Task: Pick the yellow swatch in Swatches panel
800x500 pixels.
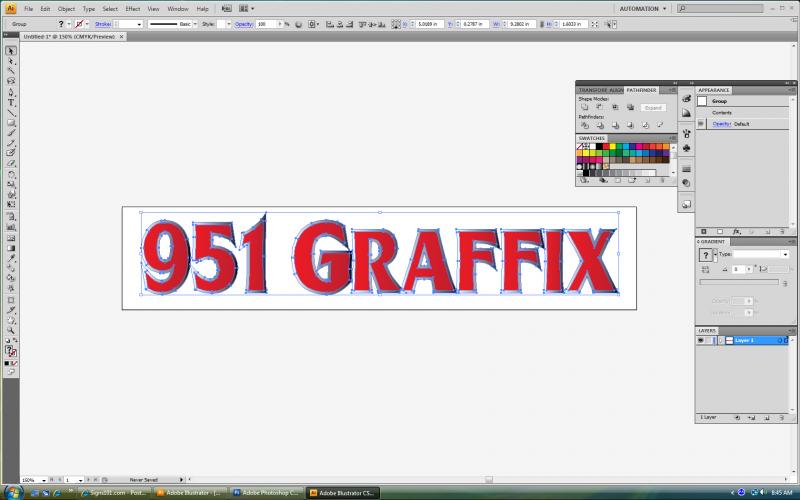Action: tap(612, 146)
